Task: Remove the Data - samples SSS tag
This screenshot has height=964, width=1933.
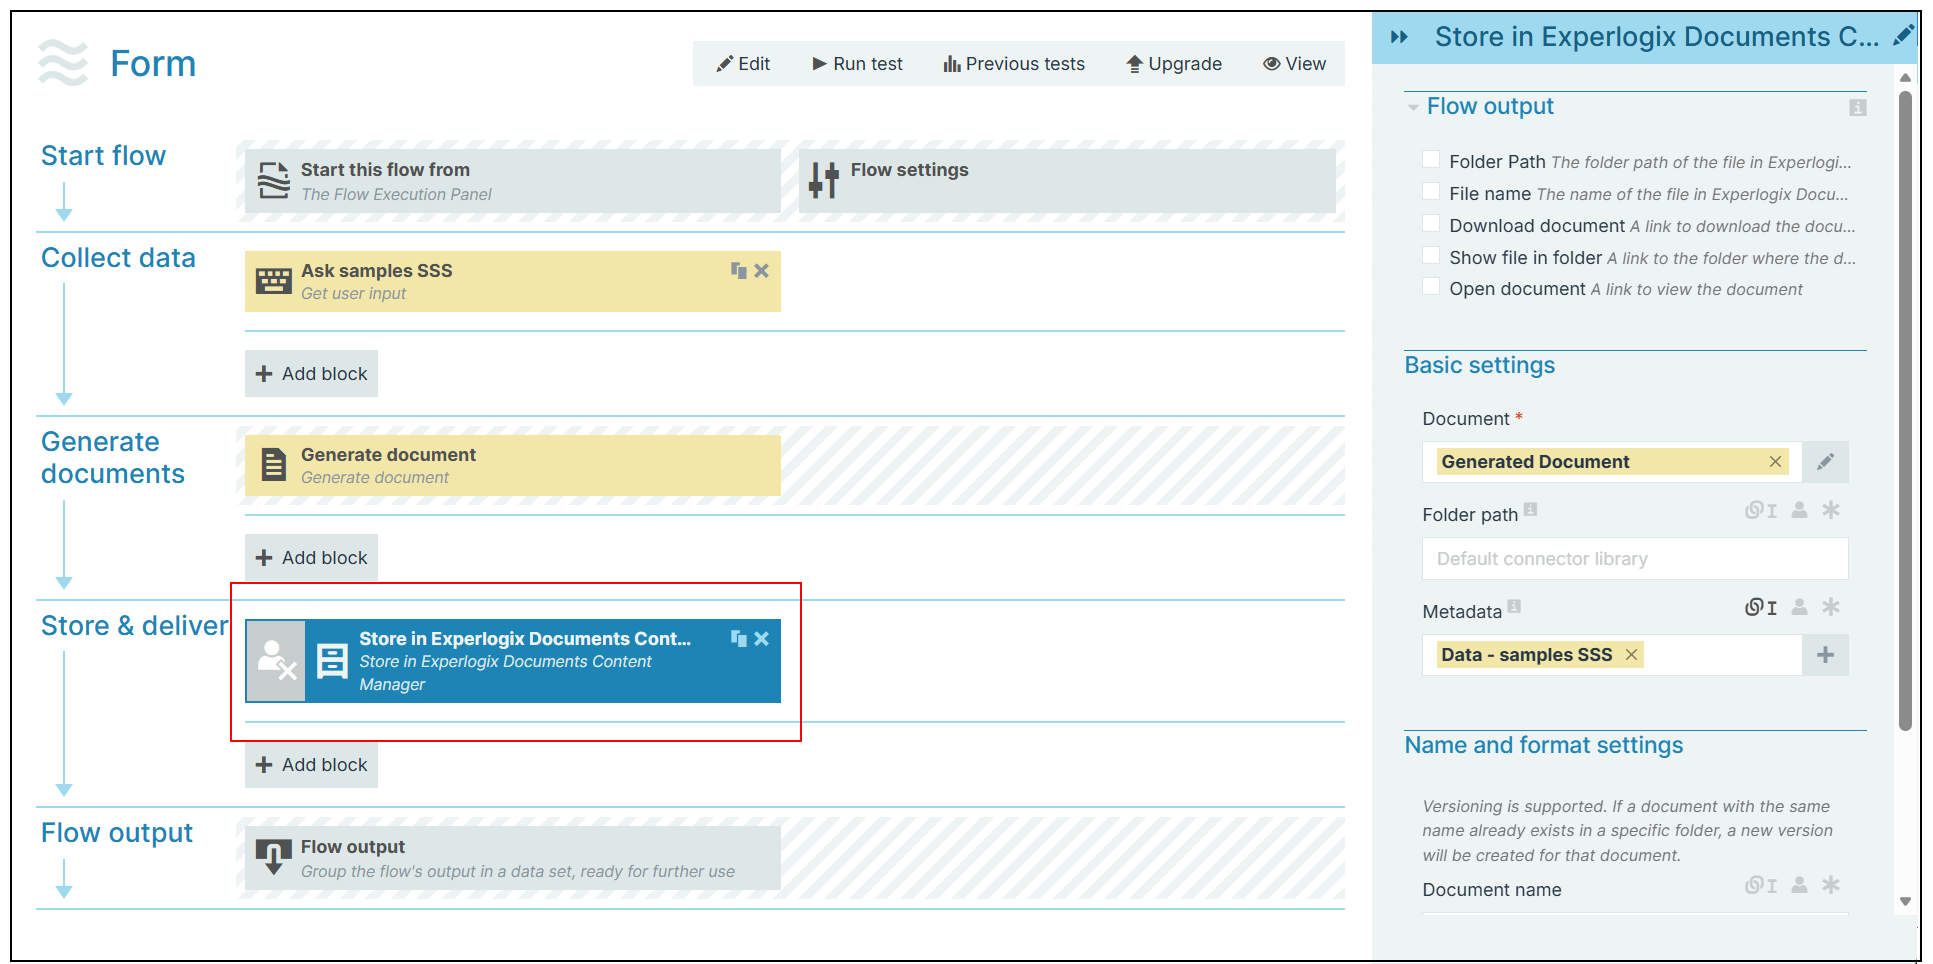Action: pos(1631,654)
